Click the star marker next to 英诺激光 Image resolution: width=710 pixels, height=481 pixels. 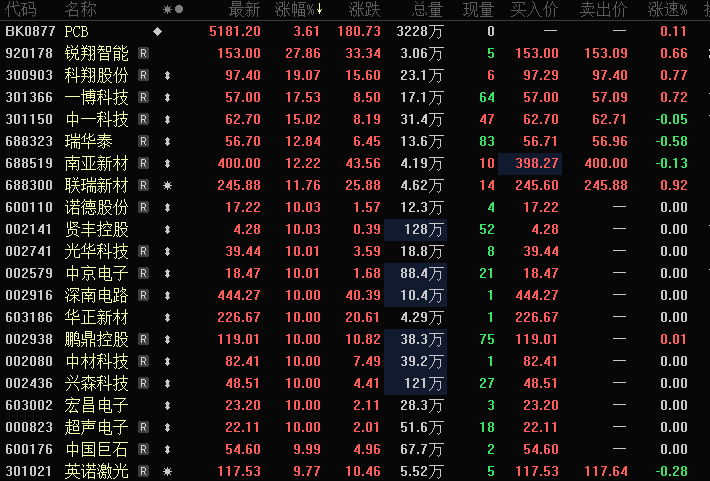(x=168, y=471)
